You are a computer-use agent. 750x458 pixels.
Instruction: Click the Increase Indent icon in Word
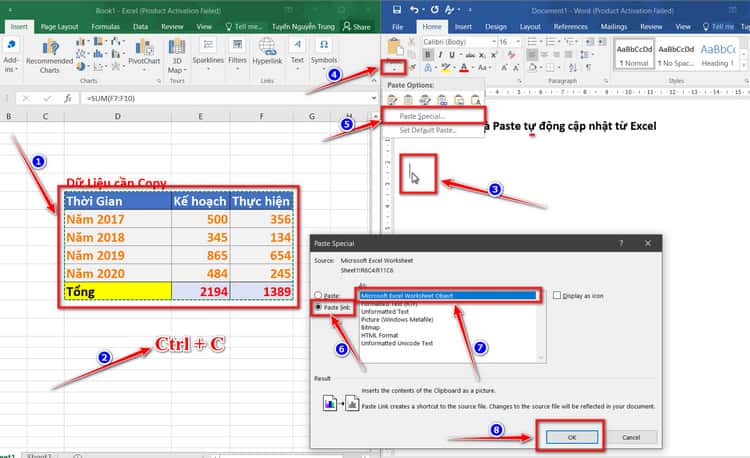coord(601,42)
